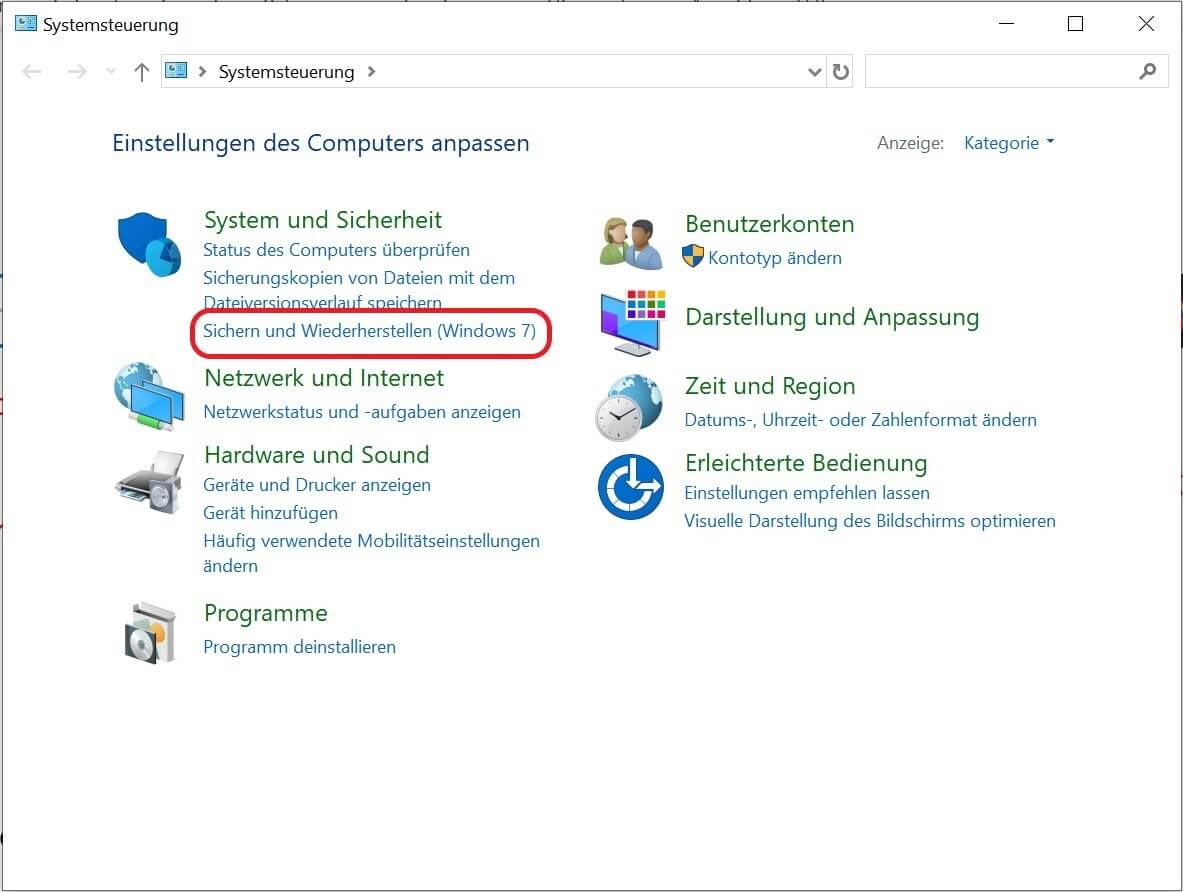1183x892 pixels.
Task: Click the Programme disc box icon
Action: click(x=150, y=632)
